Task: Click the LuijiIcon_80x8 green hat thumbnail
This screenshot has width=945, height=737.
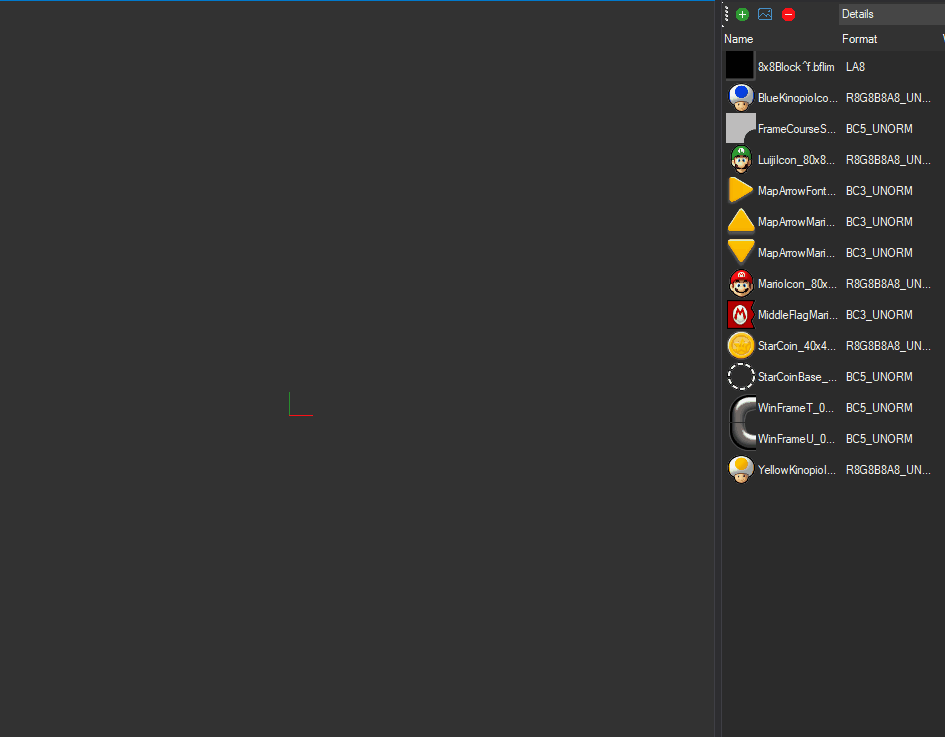Action: click(740, 159)
